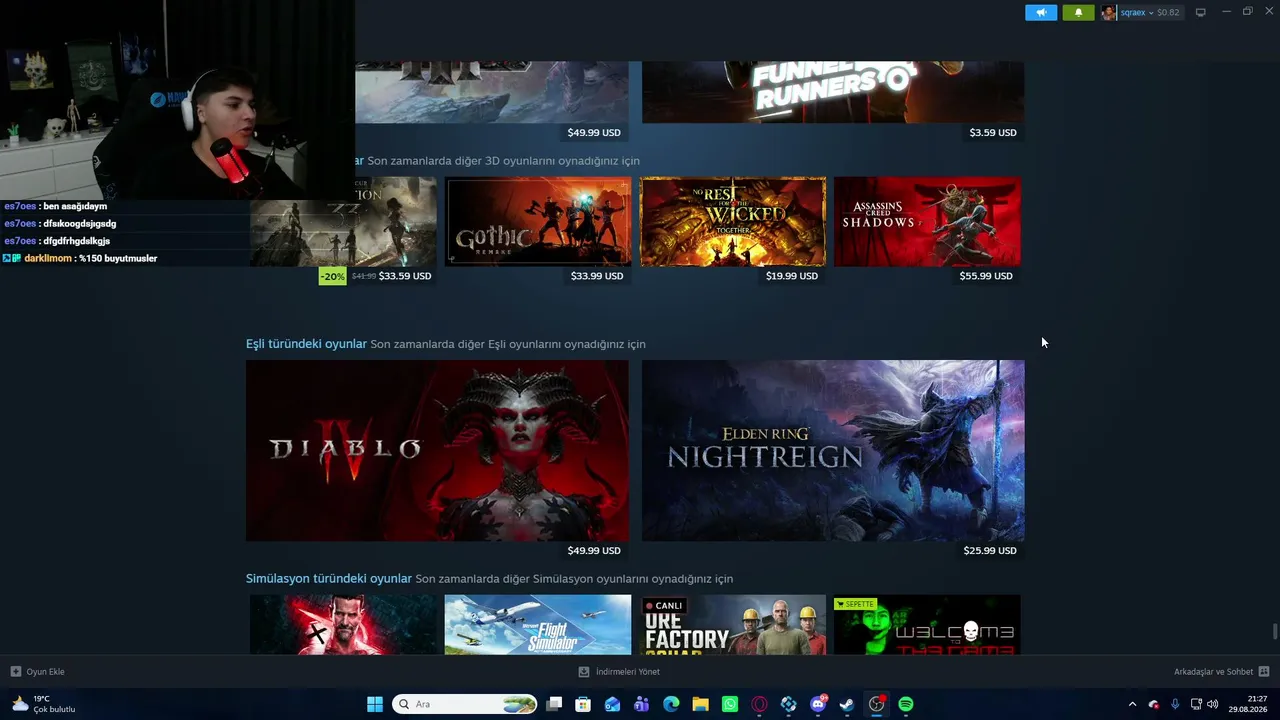Open the İndirmeleri Yönet link
The height and width of the screenshot is (720, 1280).
click(628, 672)
